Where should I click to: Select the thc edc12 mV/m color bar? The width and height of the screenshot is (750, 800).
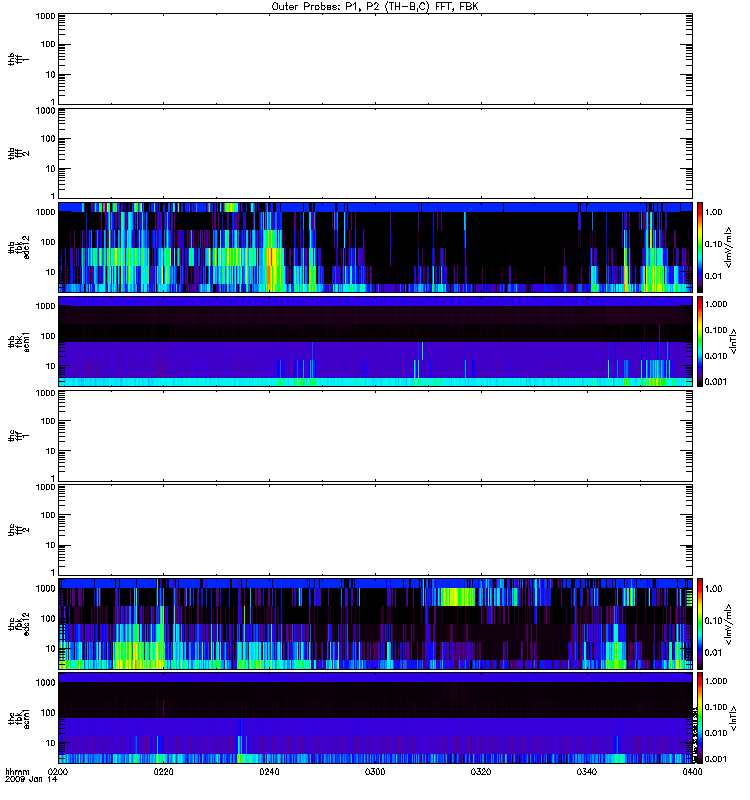pos(700,624)
